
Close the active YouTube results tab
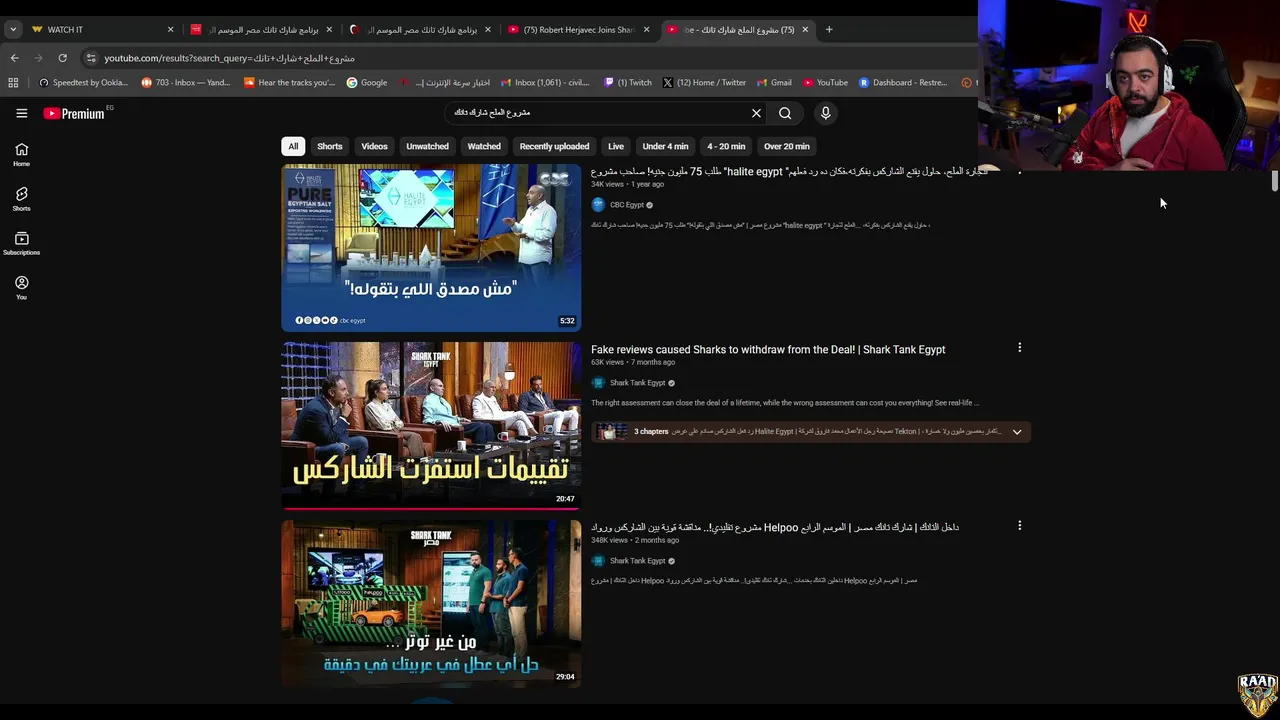805,29
